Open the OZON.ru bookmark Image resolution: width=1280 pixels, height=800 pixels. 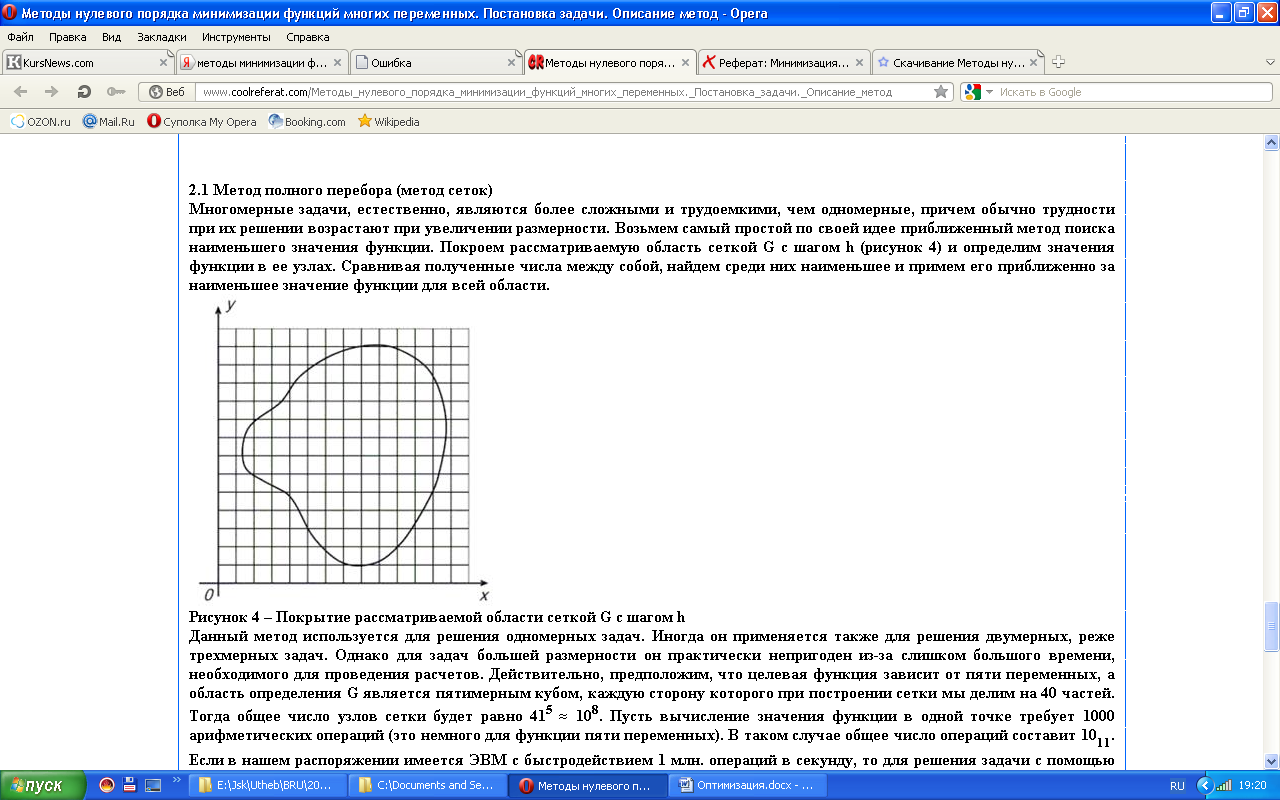tap(42, 122)
